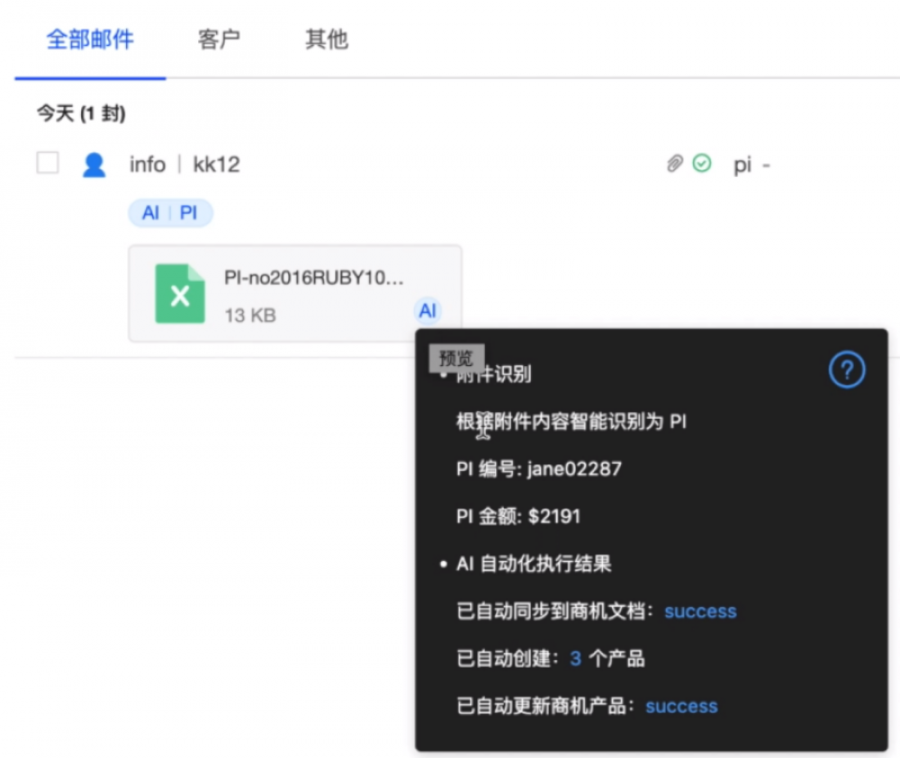Click the 今天 (1 封) group header

pyautogui.click(x=81, y=113)
